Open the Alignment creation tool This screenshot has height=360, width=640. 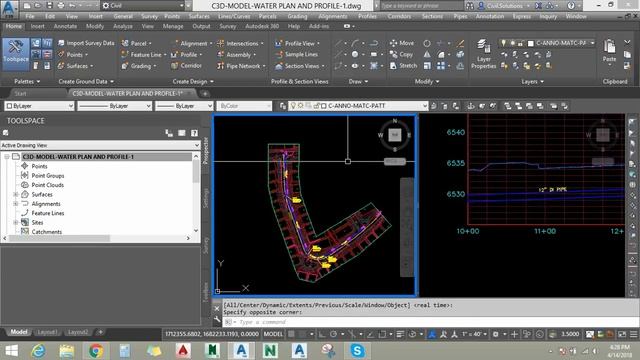pyautogui.click(x=192, y=43)
